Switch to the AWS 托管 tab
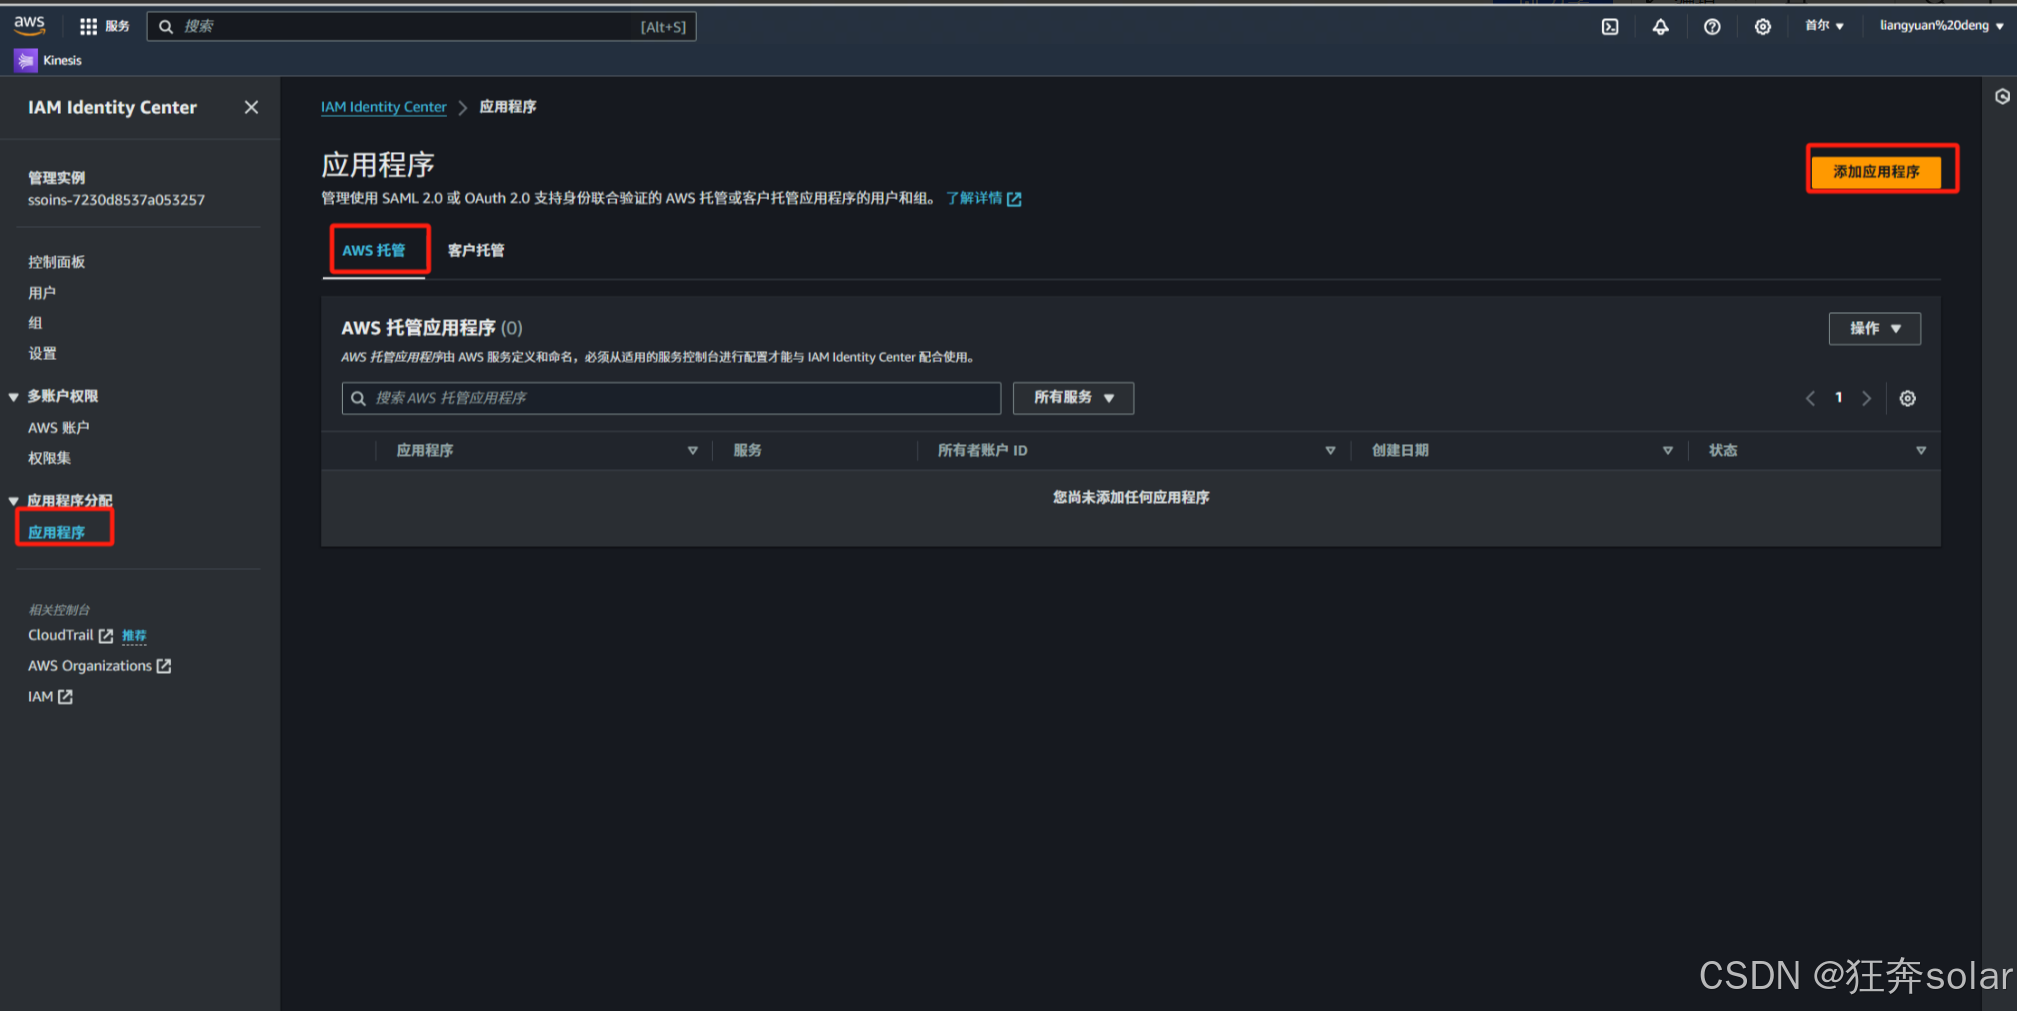The width and height of the screenshot is (2017, 1011). coord(374,251)
